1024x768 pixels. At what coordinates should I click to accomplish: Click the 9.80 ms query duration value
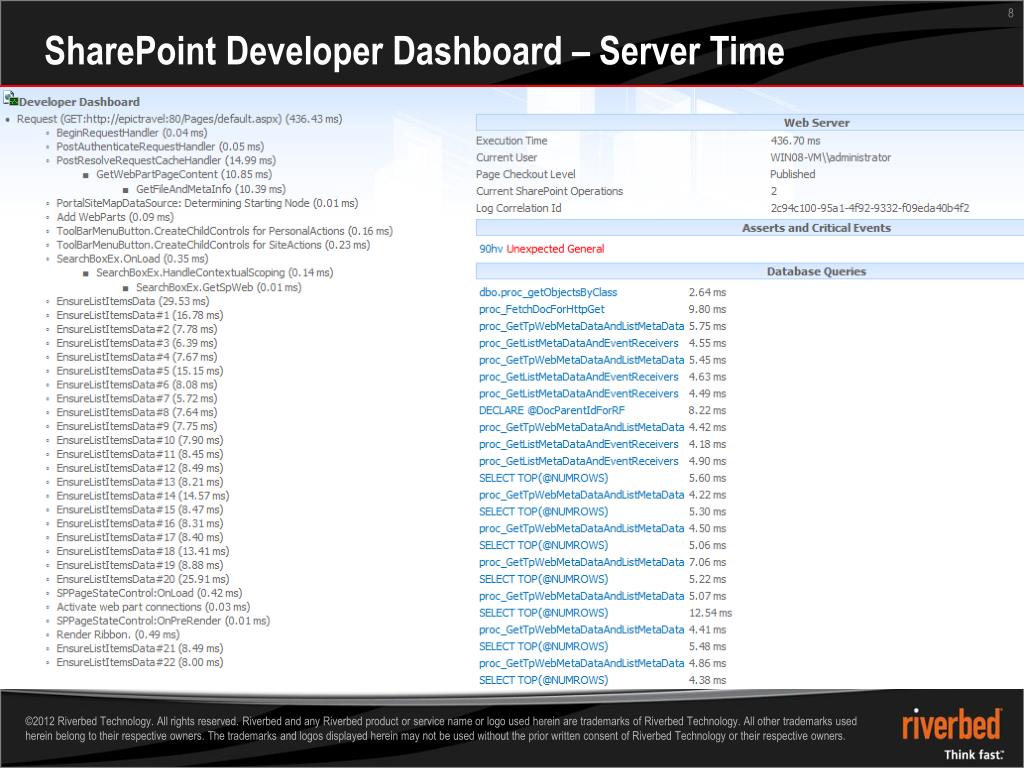click(x=707, y=309)
